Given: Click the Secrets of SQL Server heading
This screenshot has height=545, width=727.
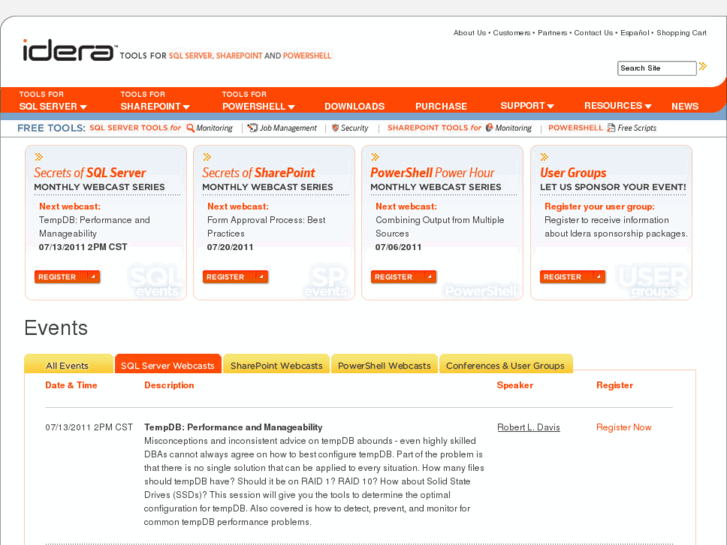Looking at the screenshot, I should click(90, 173).
